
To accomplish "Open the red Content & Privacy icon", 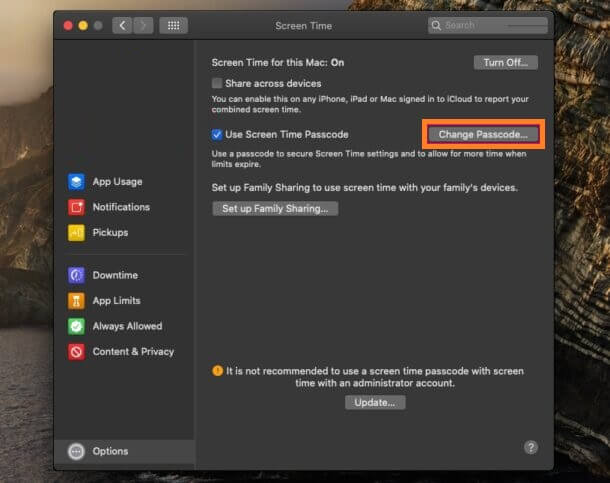I will click(76, 352).
